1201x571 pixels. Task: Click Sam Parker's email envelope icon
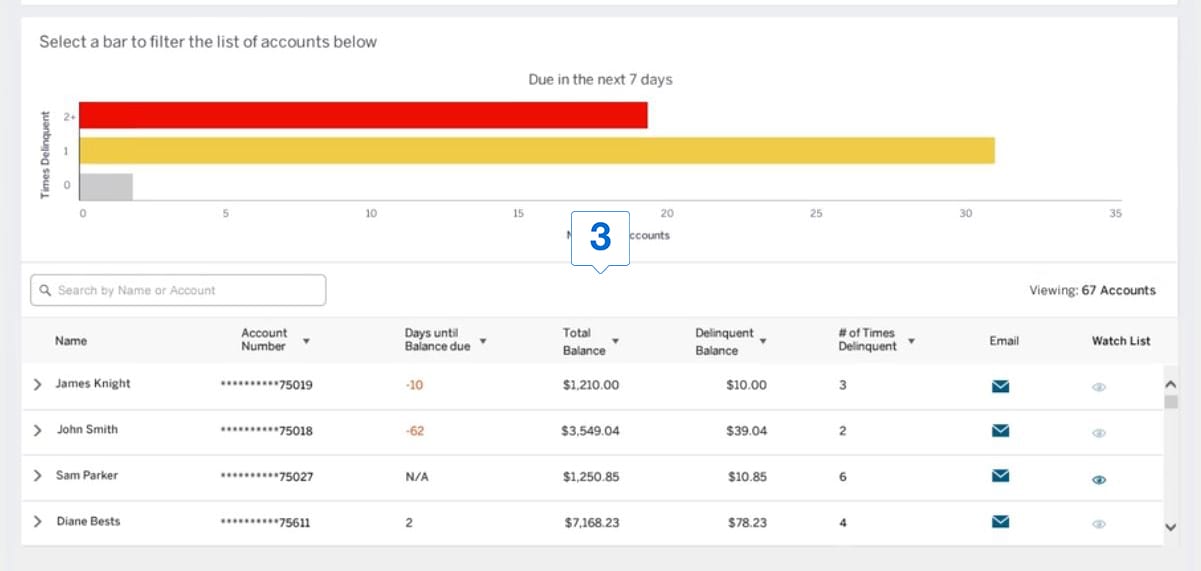pos(1000,477)
